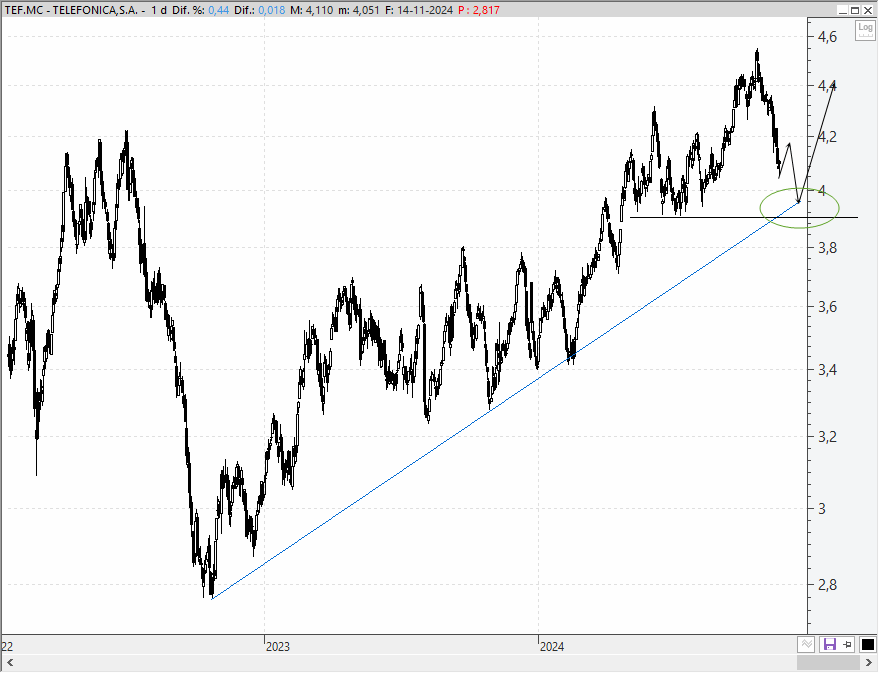This screenshot has width=879, height=673.
Task: Click the TEF.MC - TELEFONICA,S.A. title text
Action: tap(71, 10)
